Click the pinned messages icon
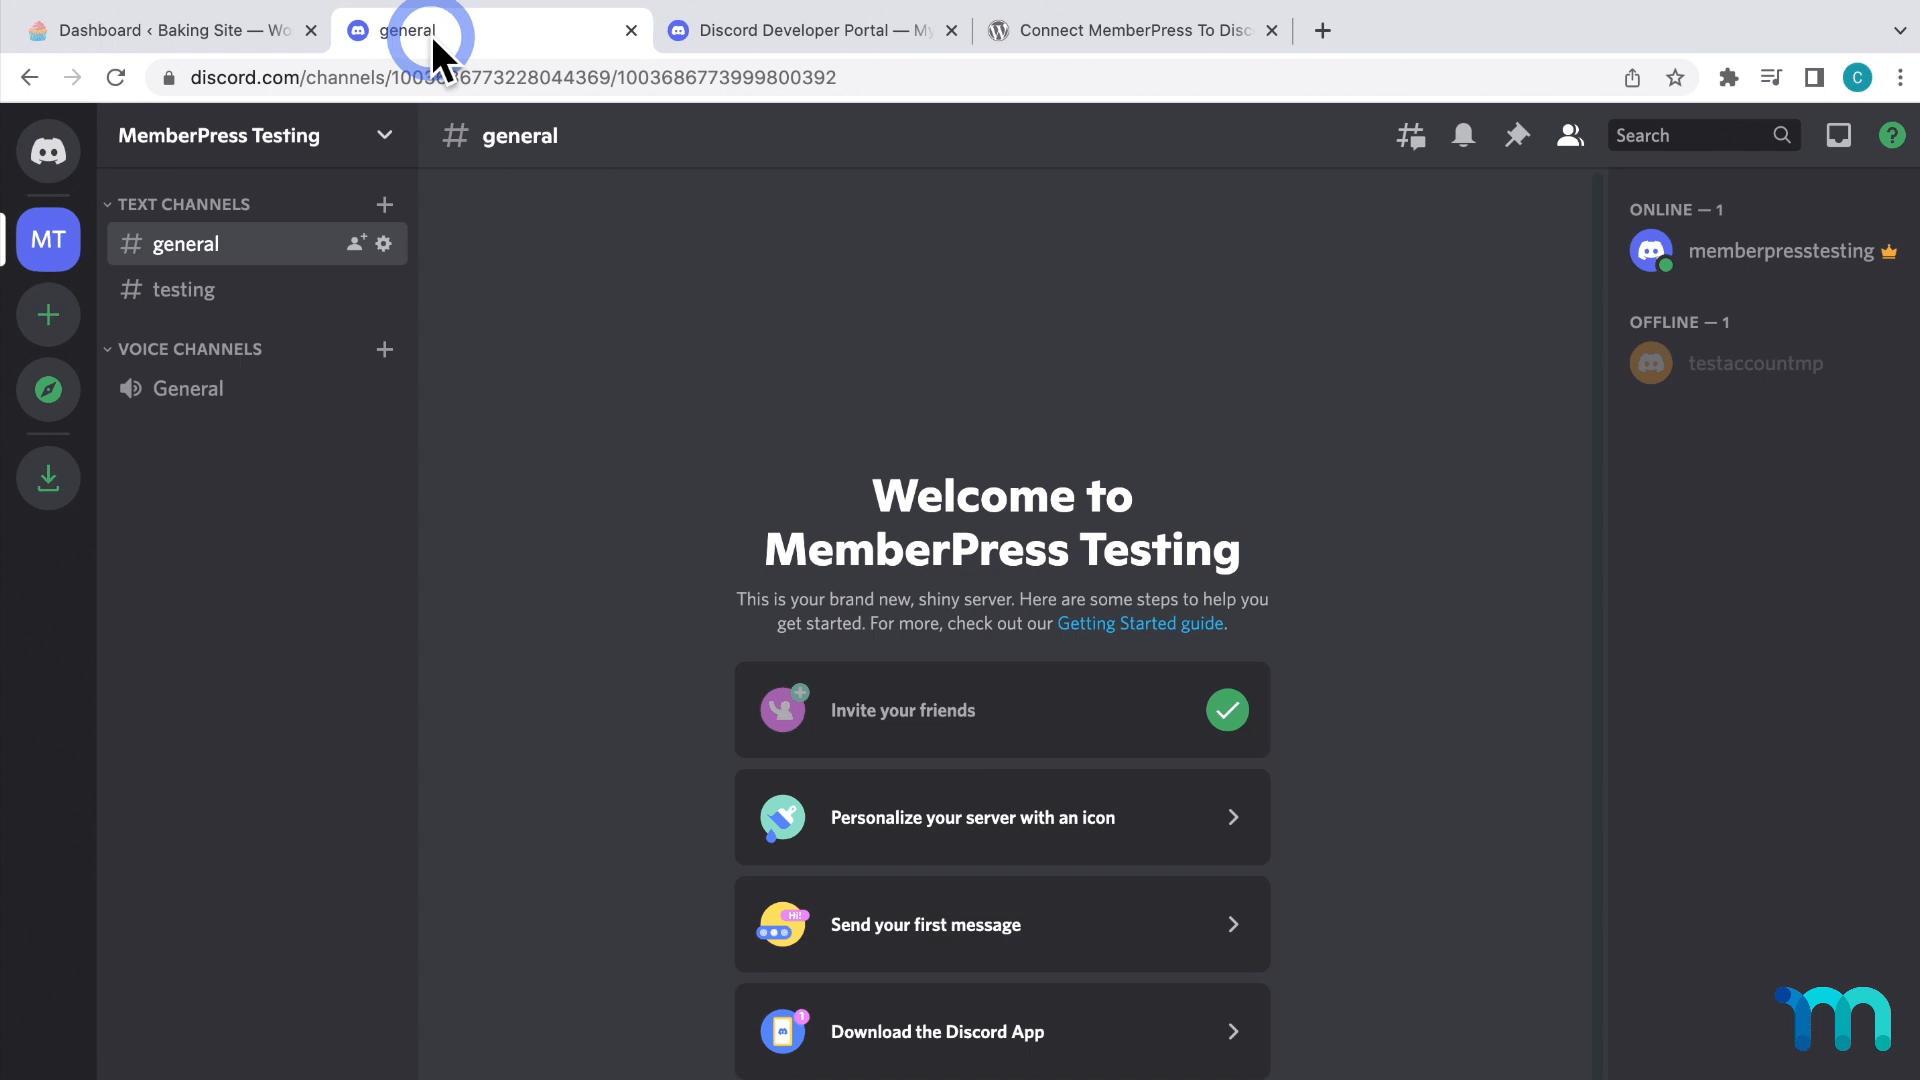 coord(1518,135)
